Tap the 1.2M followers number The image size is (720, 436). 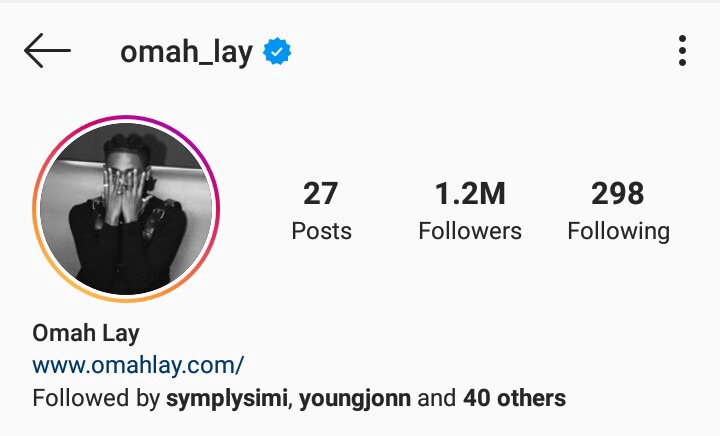(x=470, y=193)
